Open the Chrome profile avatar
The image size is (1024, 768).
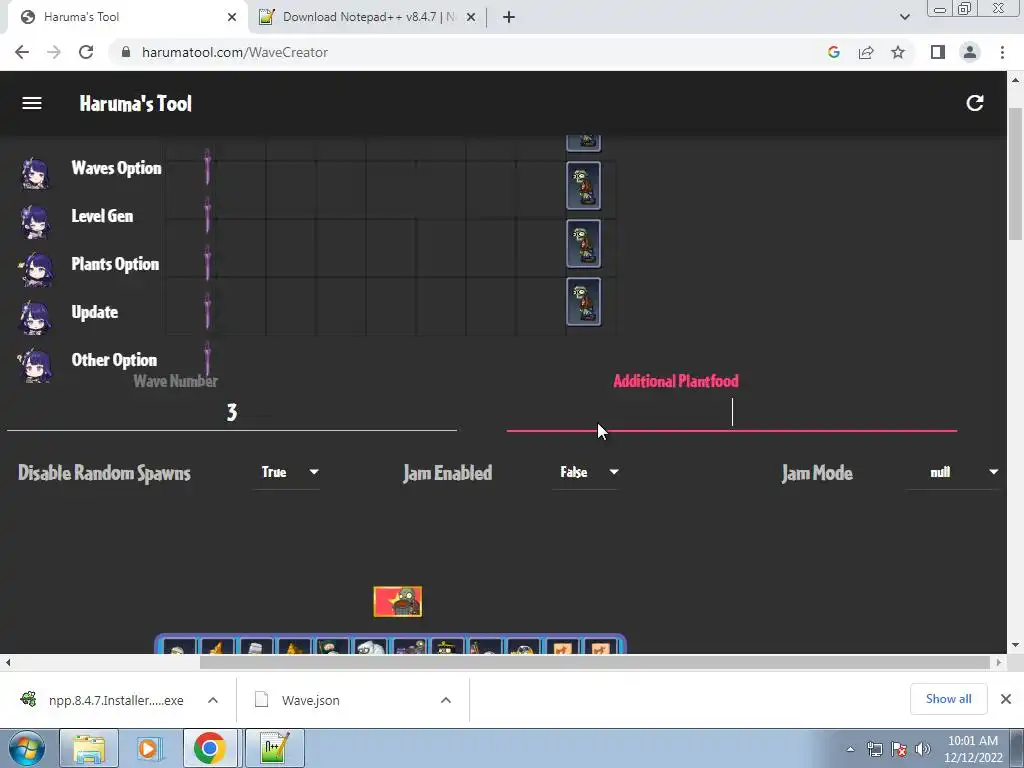click(x=970, y=52)
